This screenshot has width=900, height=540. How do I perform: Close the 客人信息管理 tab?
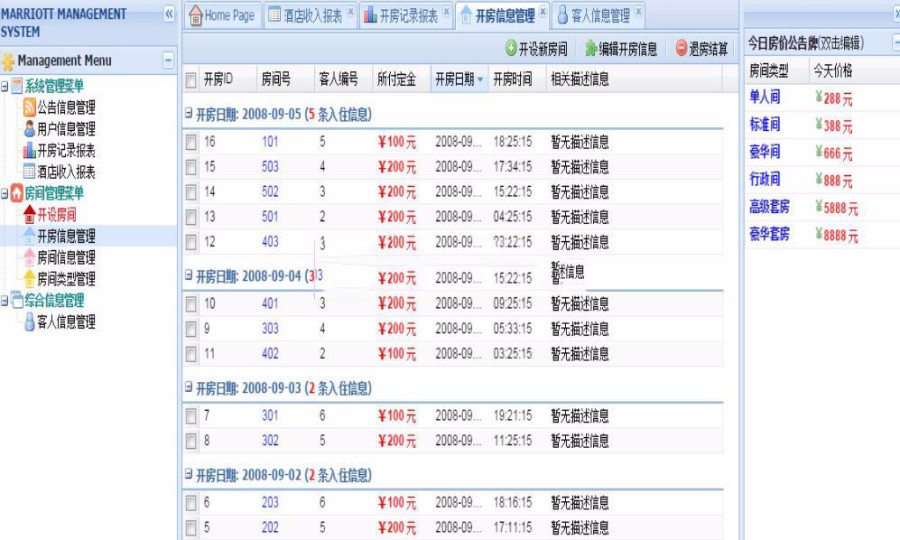[x=638, y=11]
